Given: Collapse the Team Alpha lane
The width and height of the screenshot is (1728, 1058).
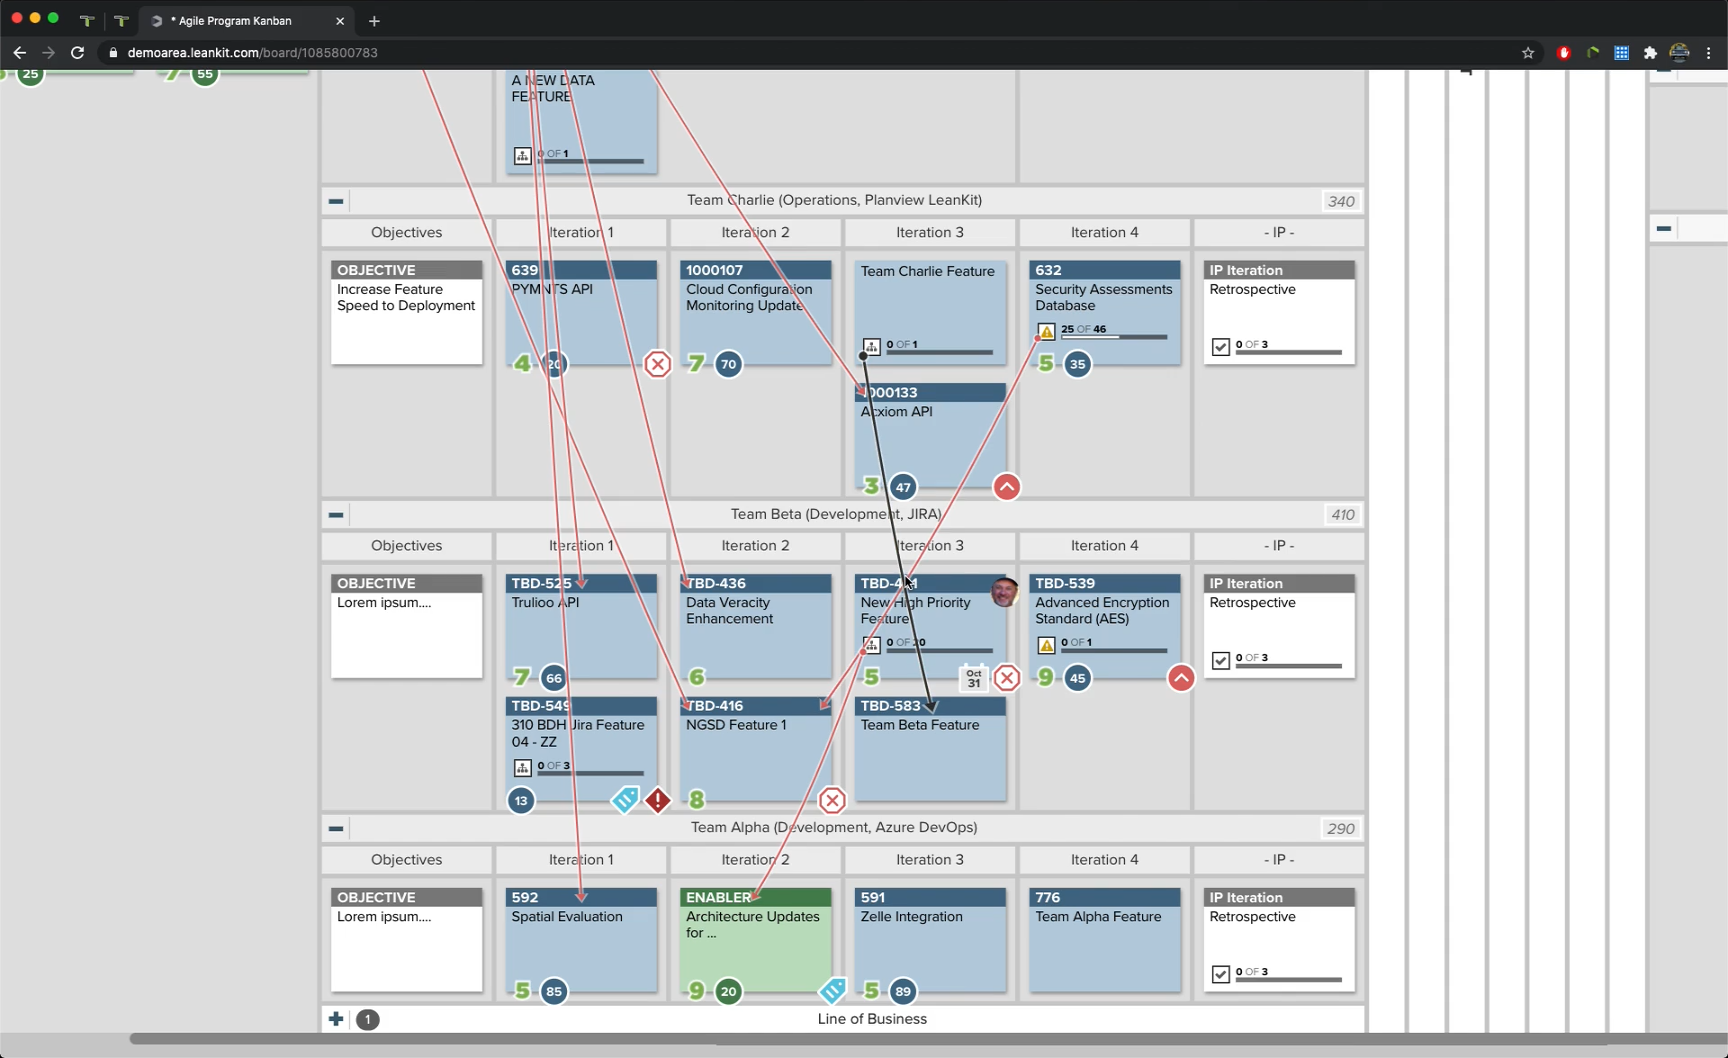Looking at the screenshot, I should coord(336,828).
